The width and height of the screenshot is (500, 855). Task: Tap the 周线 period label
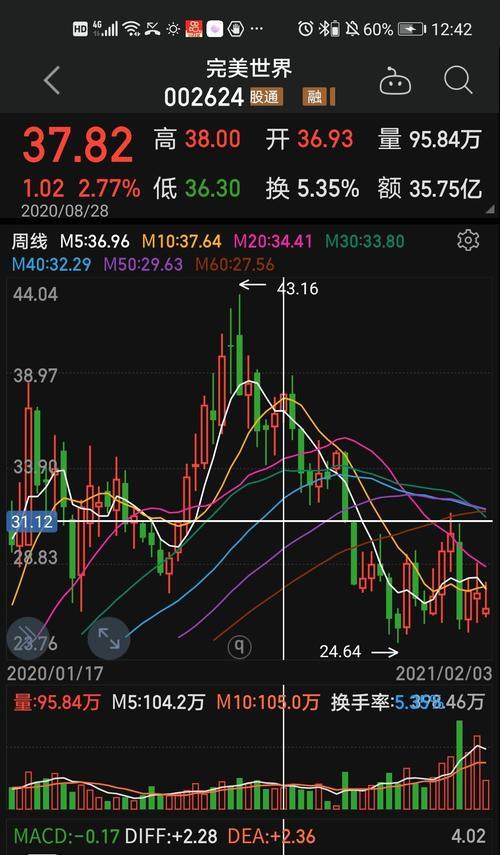[29, 241]
